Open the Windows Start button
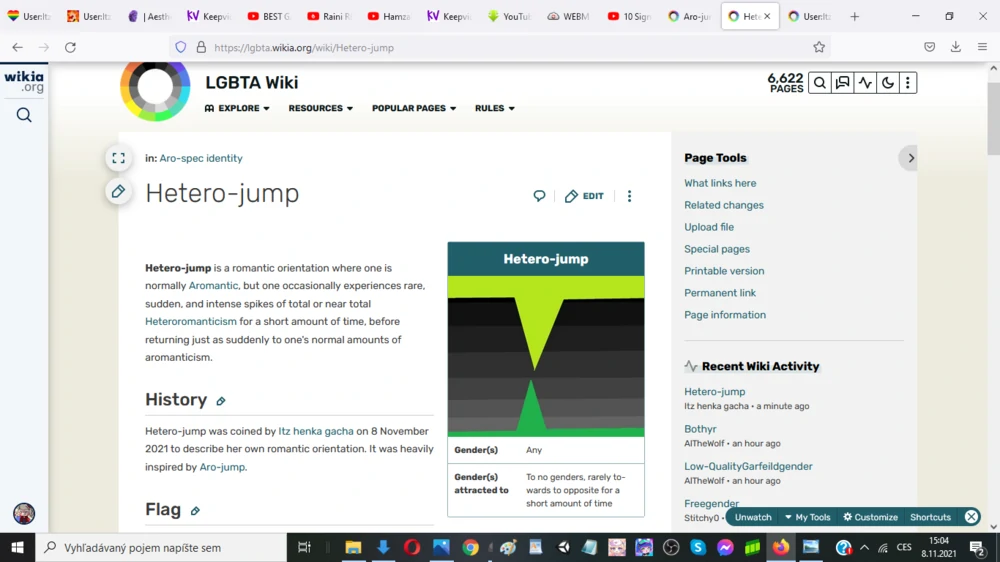The height and width of the screenshot is (562, 1000). coord(17,547)
